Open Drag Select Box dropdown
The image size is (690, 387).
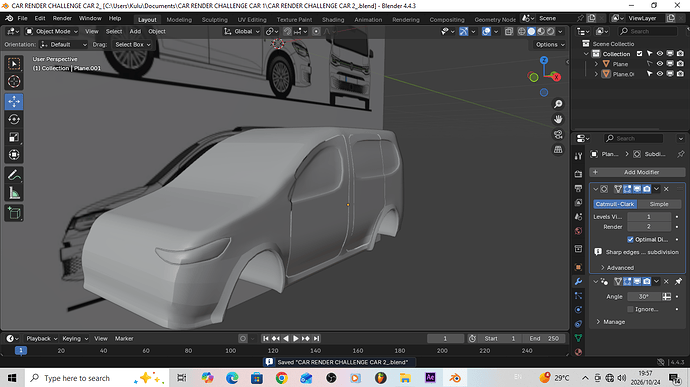tap(132, 44)
